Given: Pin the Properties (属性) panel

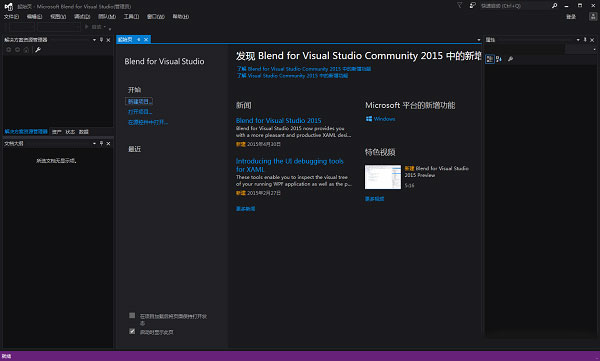Looking at the screenshot, I should (x=585, y=40).
